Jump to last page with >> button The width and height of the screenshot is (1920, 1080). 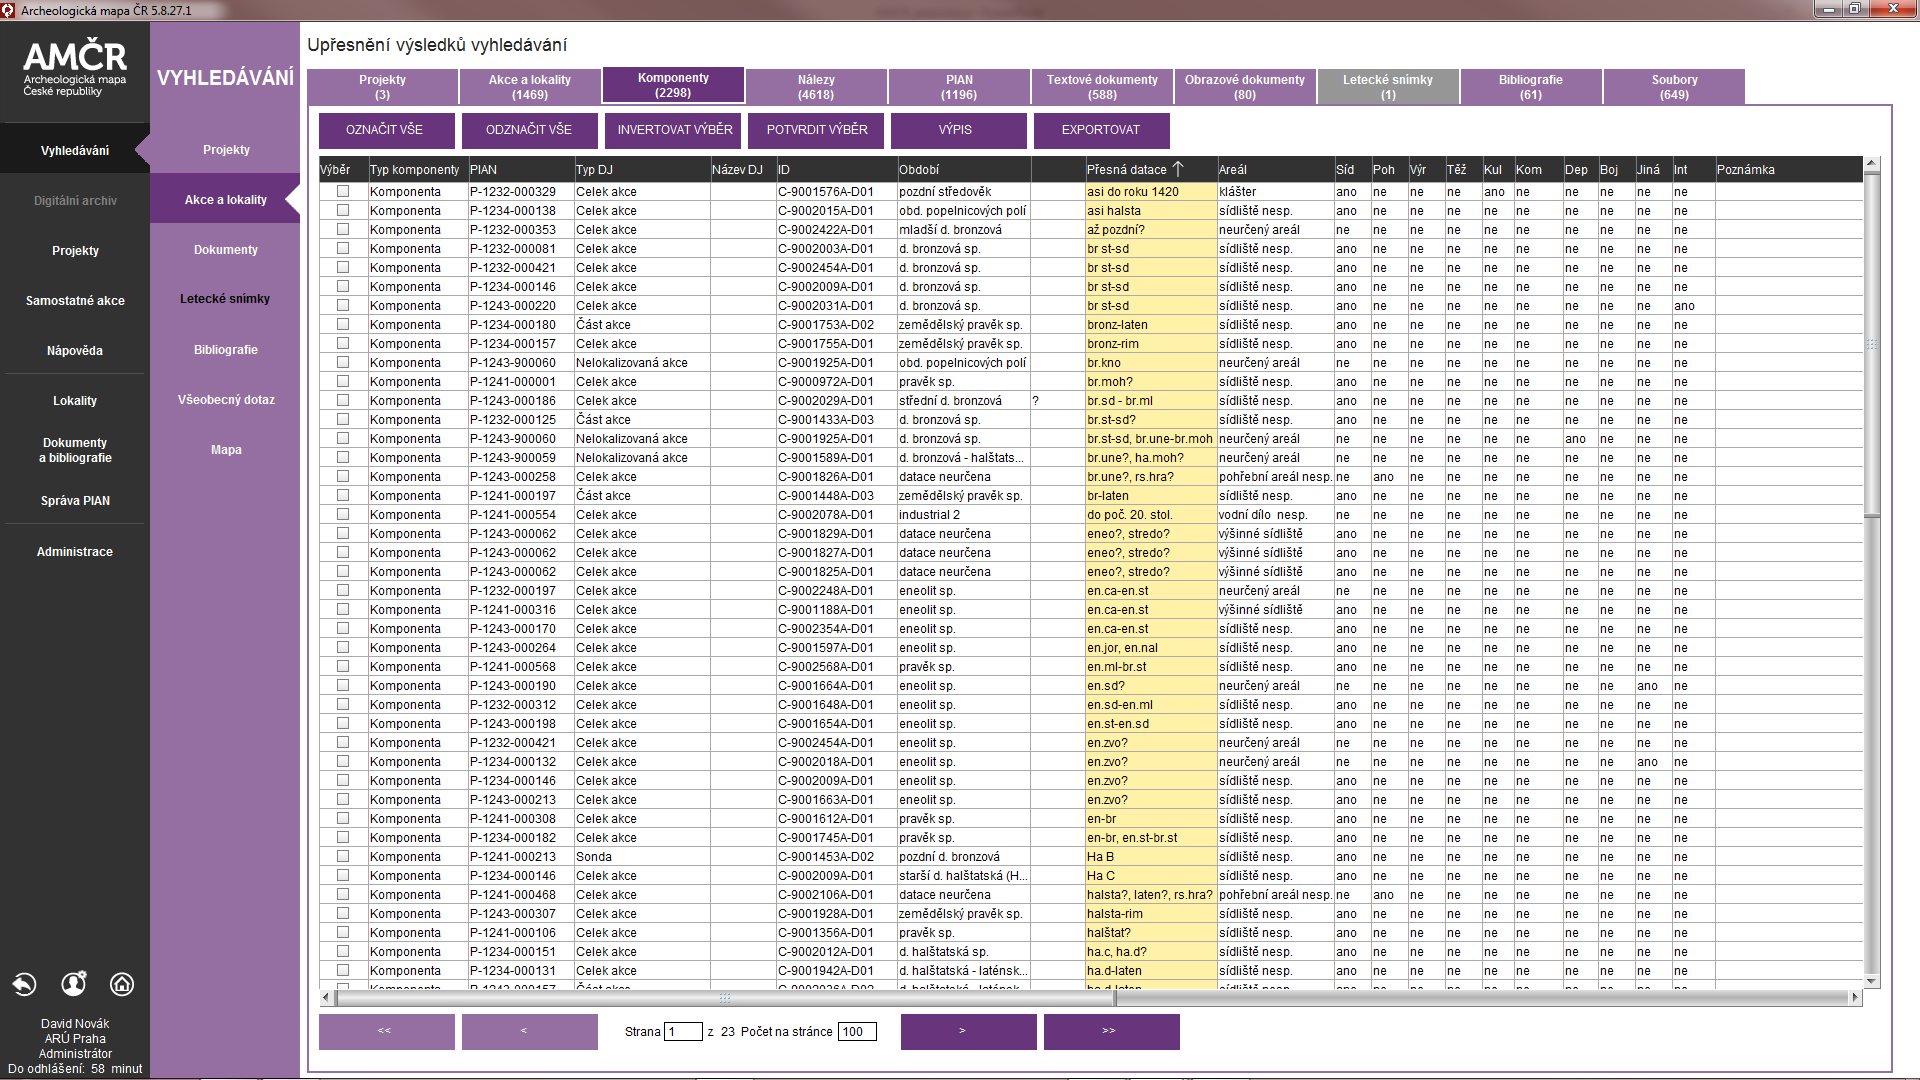tap(1112, 1031)
